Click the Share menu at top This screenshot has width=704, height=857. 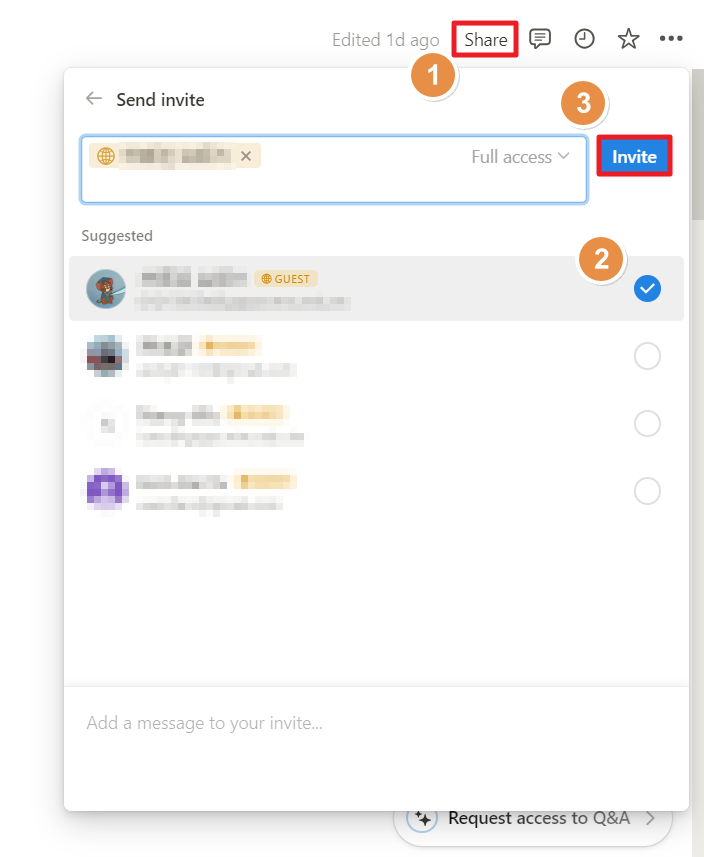[485, 39]
